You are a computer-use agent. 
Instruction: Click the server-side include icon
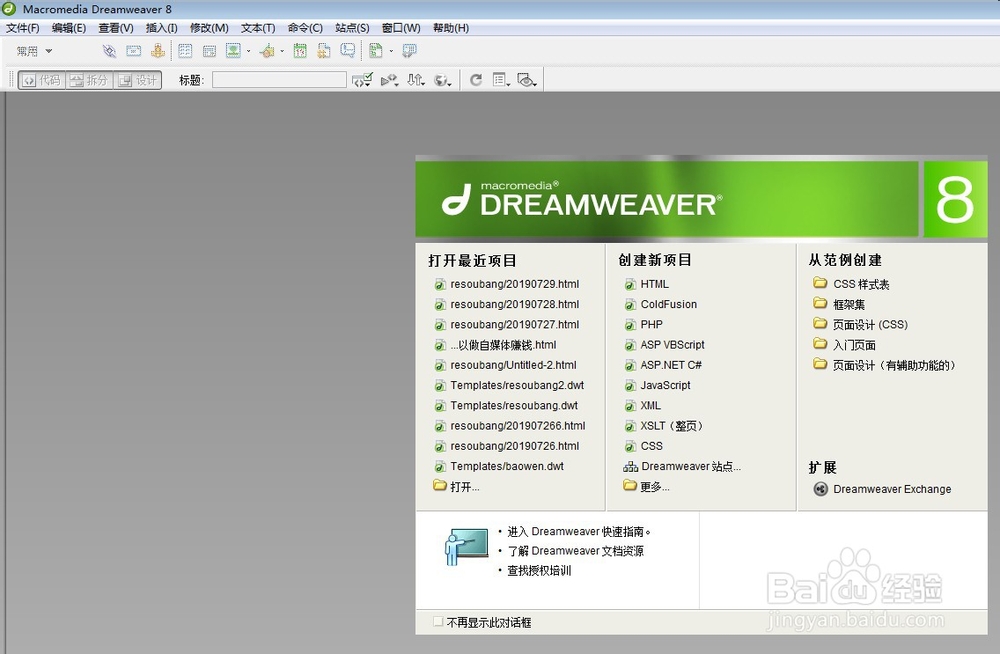[324, 51]
